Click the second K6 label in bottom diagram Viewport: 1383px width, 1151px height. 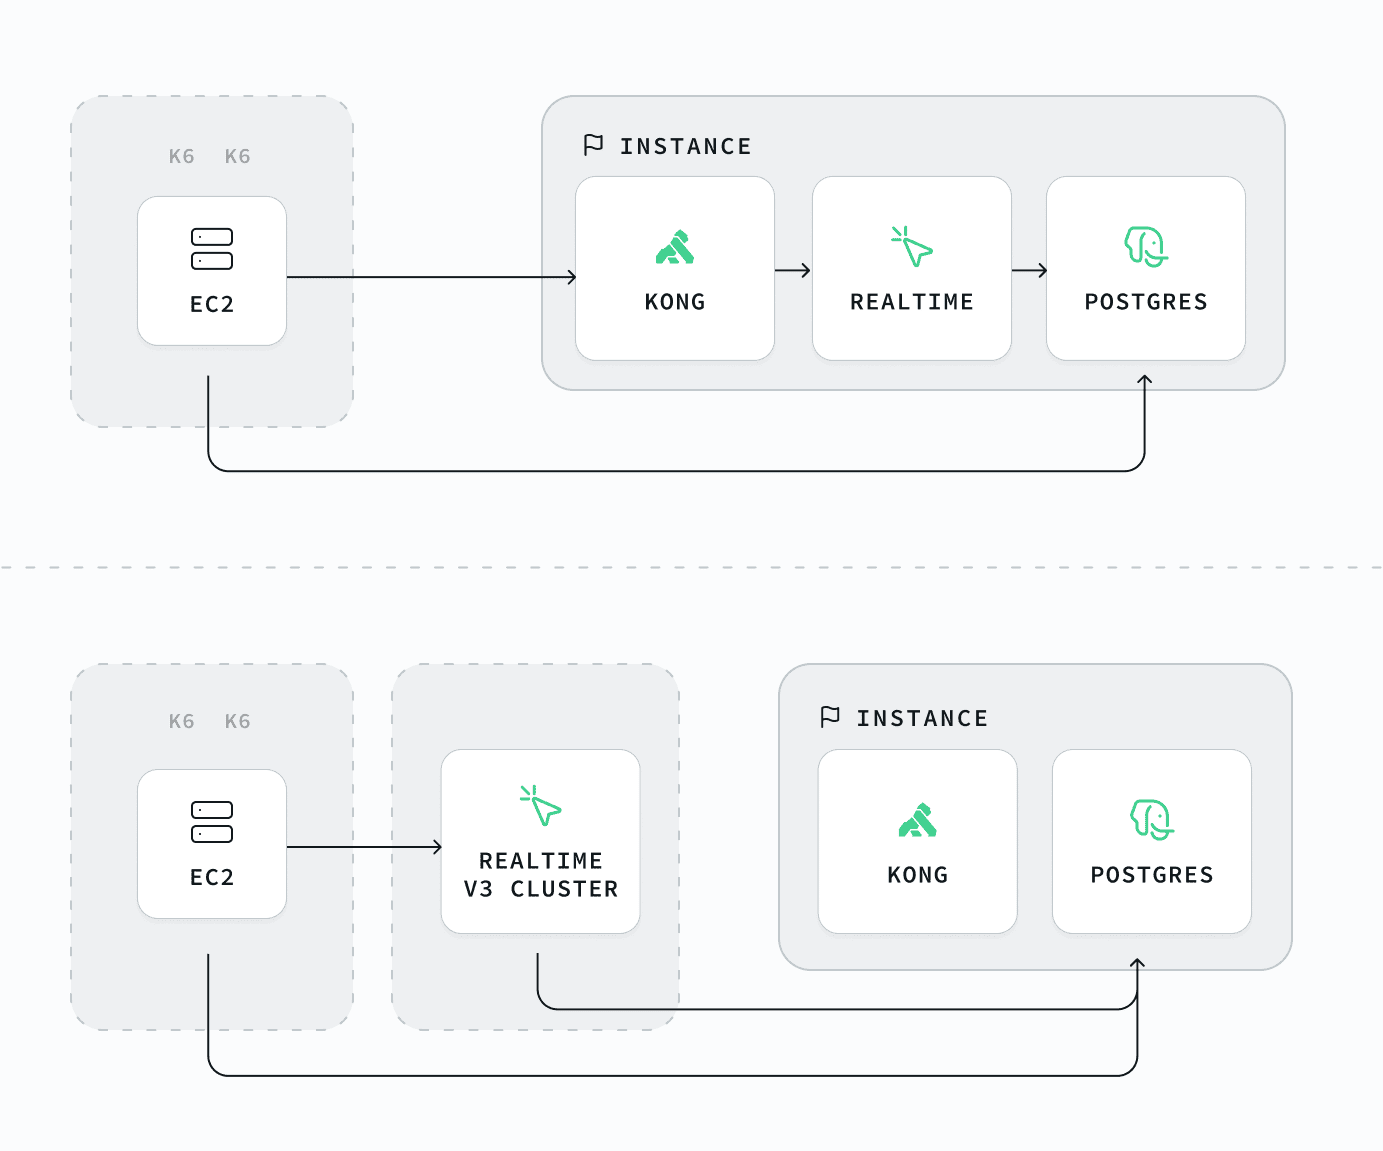pos(238,721)
